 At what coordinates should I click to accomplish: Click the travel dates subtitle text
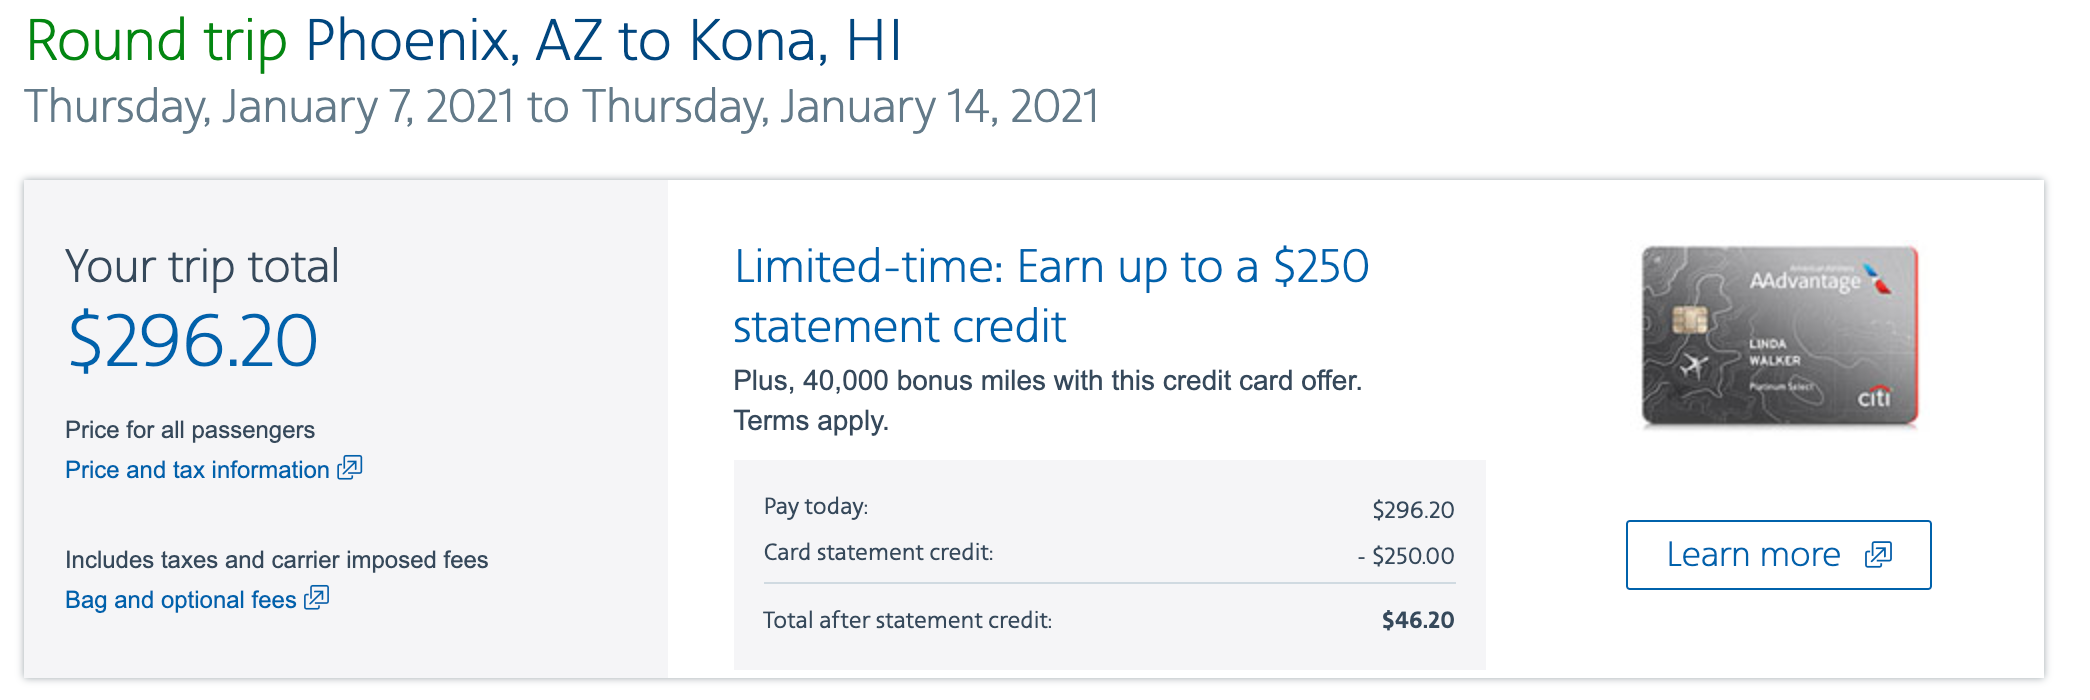tap(561, 107)
